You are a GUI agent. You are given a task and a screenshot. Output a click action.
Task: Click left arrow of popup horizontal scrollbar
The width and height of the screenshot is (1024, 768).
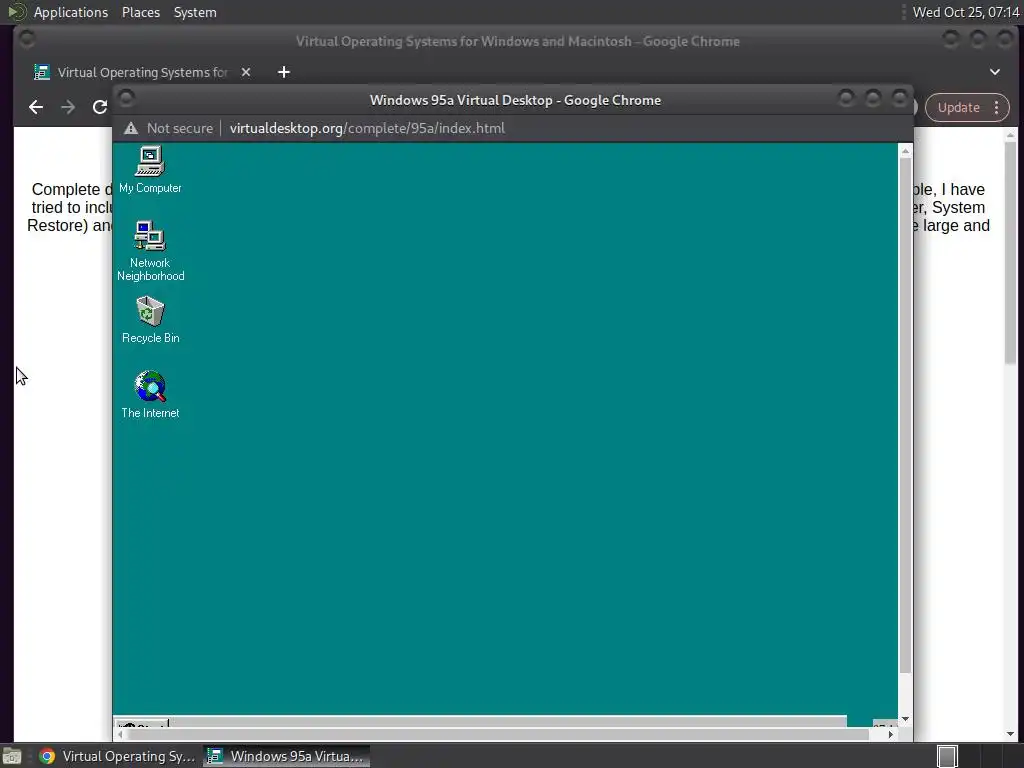pyautogui.click(x=120, y=734)
